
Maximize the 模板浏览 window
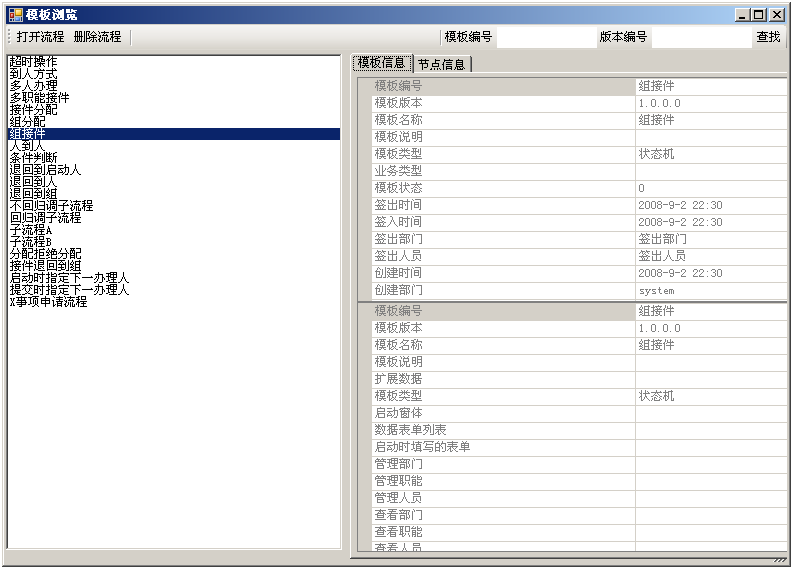(759, 15)
